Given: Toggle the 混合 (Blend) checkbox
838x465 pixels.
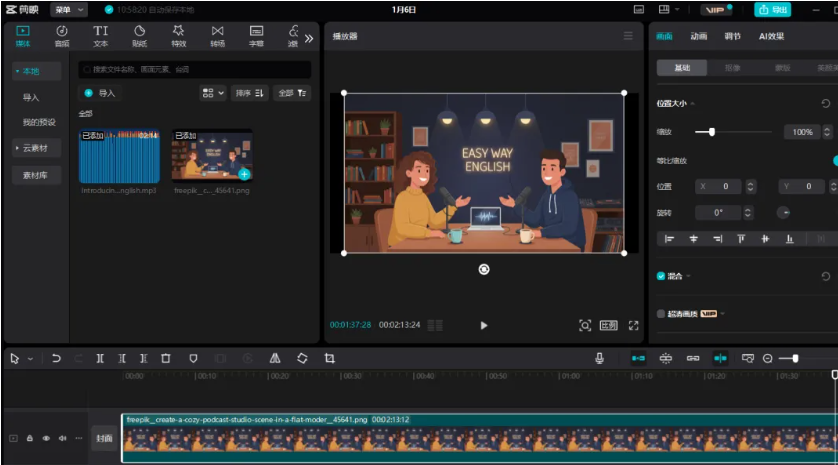Looking at the screenshot, I should pyautogui.click(x=661, y=276).
